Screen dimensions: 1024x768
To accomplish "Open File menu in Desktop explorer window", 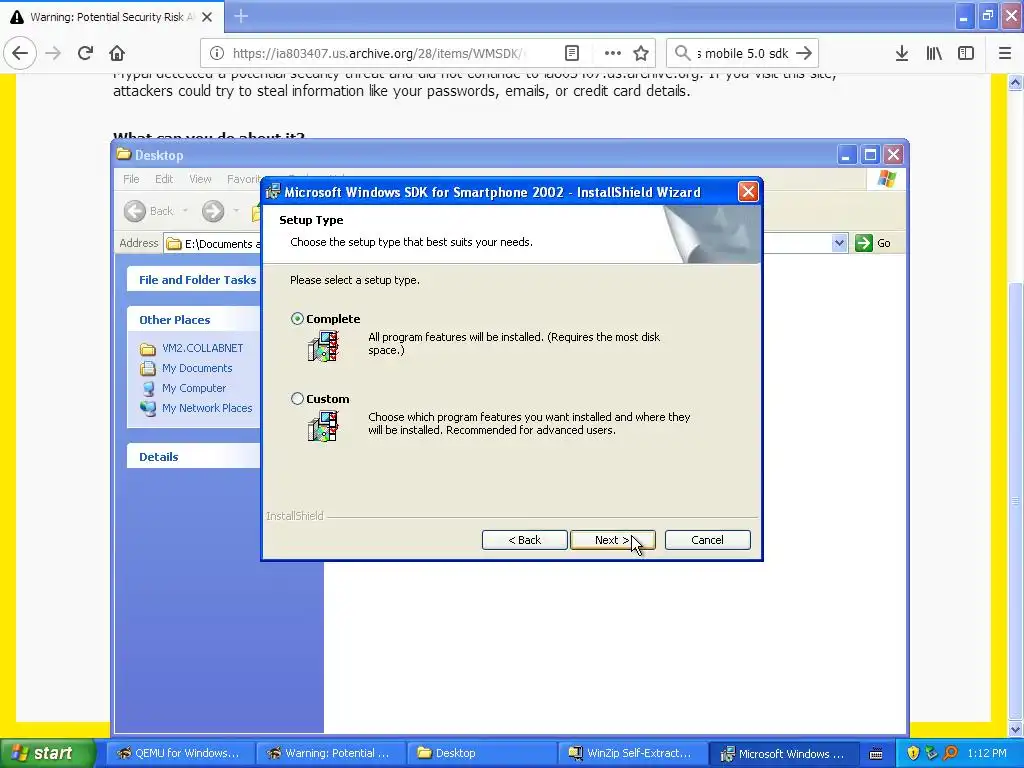I will click(131, 179).
